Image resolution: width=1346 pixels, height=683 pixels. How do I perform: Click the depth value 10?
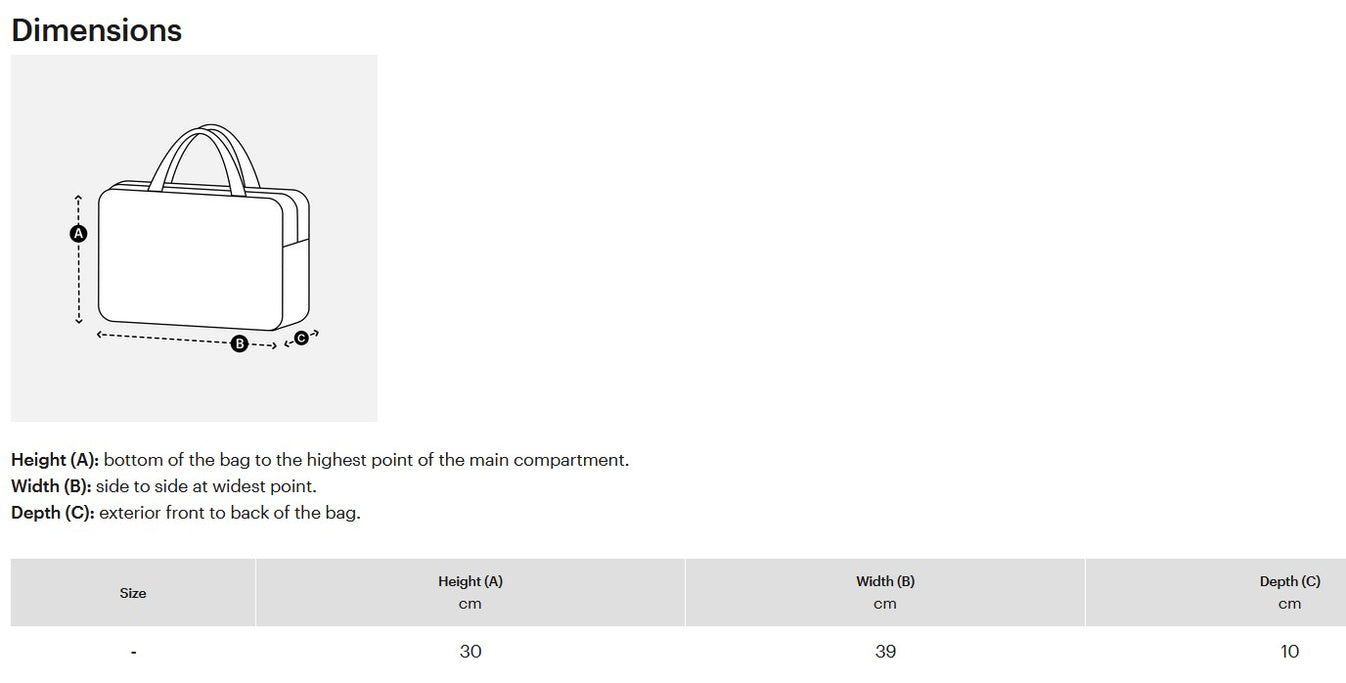point(1289,652)
